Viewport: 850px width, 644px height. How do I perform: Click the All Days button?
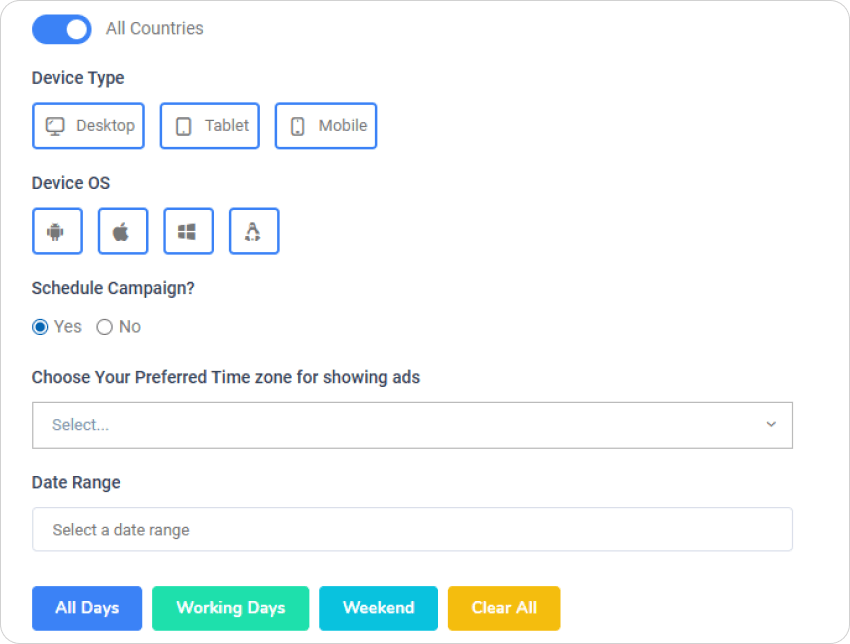point(87,608)
